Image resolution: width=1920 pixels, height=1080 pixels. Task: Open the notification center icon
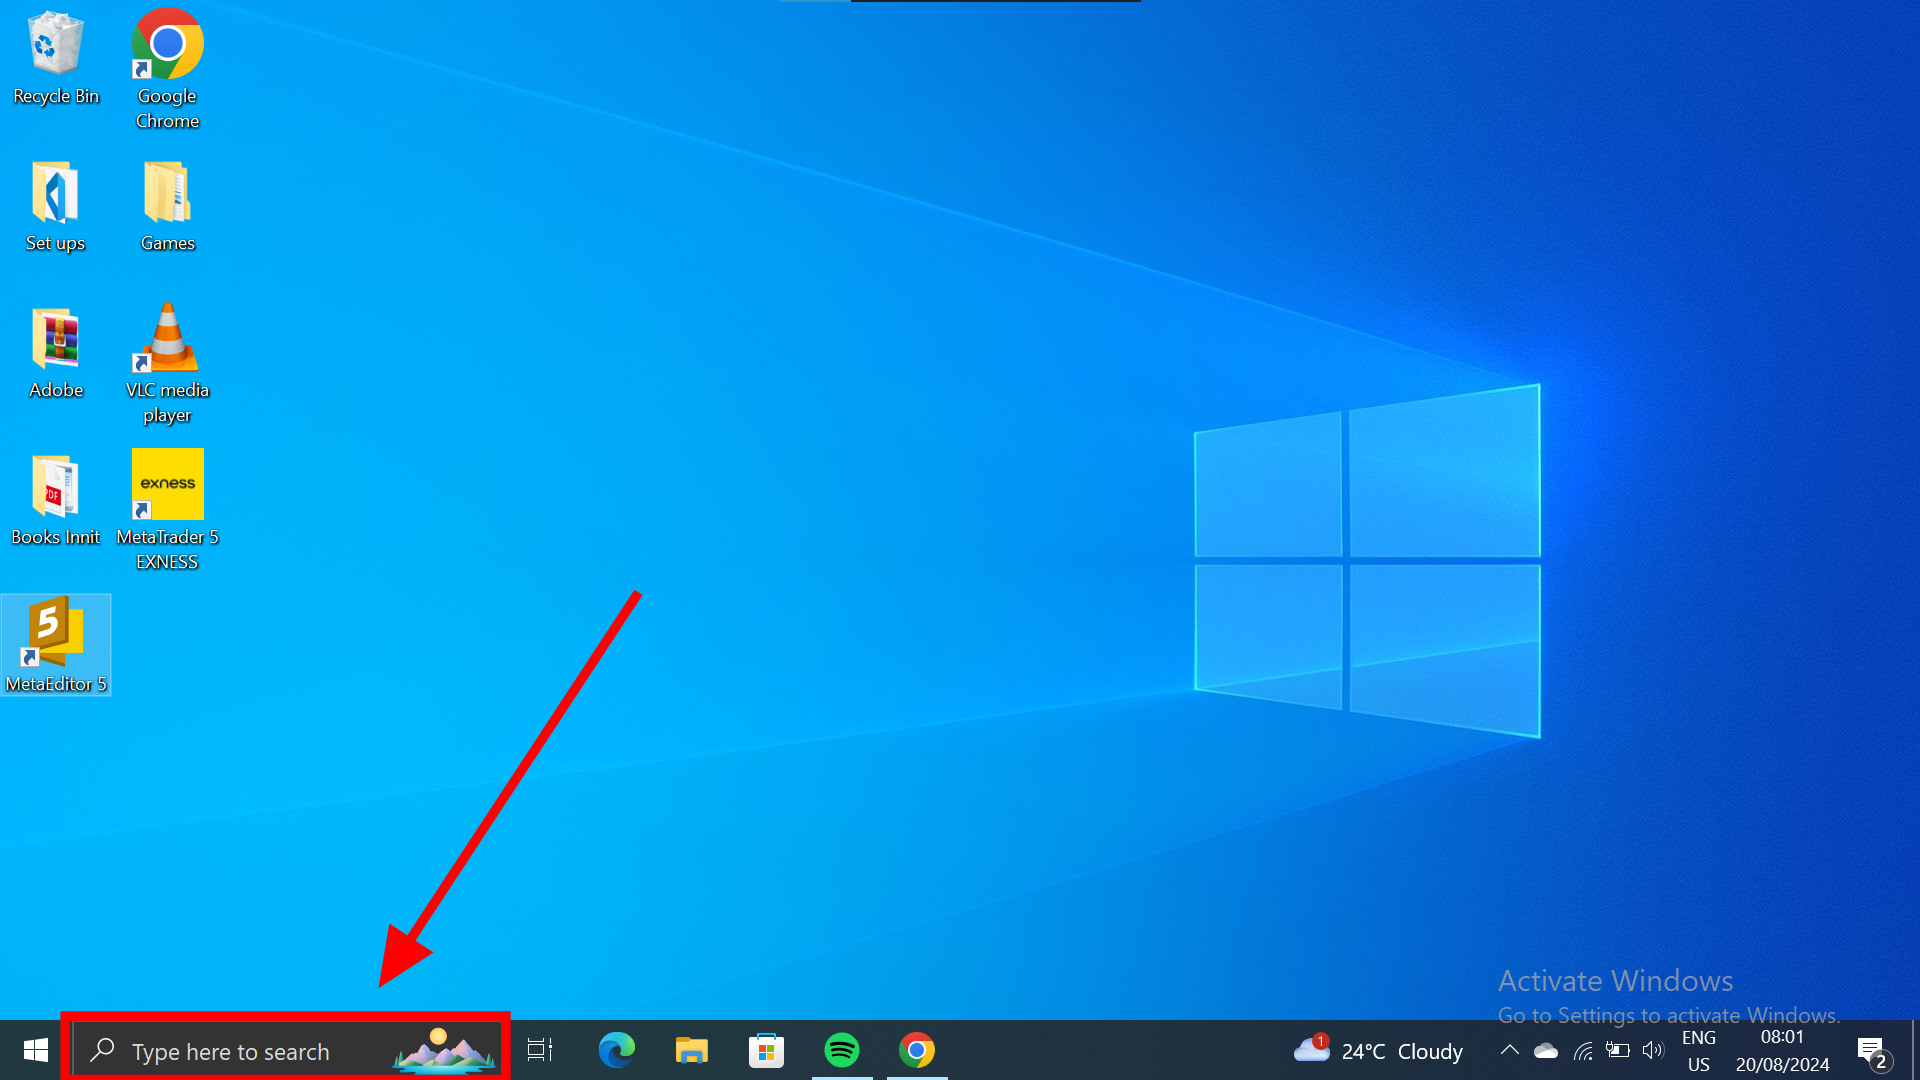point(1872,1050)
